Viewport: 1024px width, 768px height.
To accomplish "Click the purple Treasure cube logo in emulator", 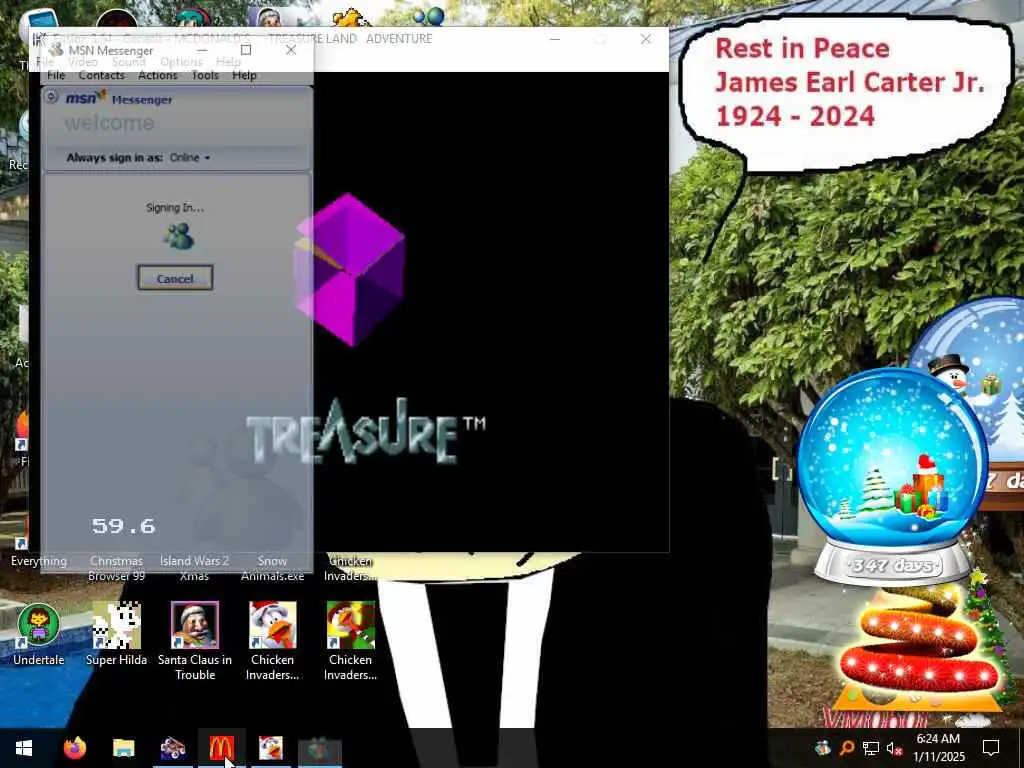I will click(x=350, y=269).
